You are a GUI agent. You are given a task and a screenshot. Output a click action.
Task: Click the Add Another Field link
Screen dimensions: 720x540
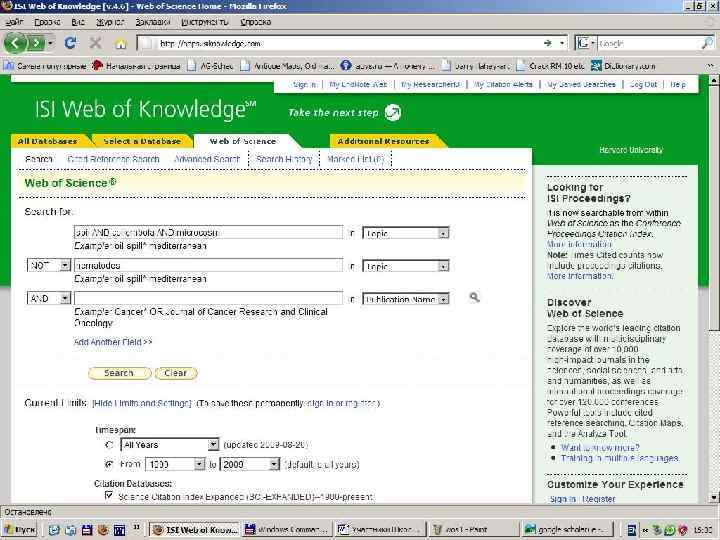tap(113, 342)
